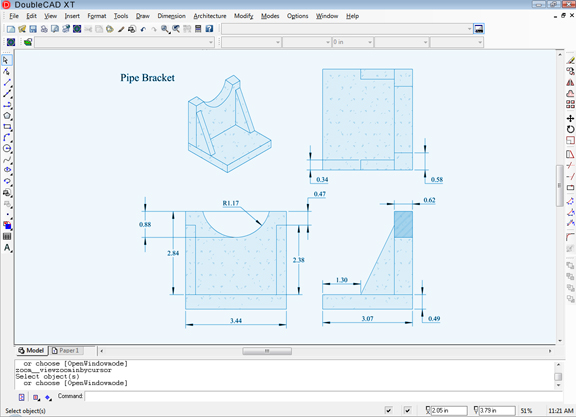This screenshot has width=576, height=417.
Task: Switch to the Paper 1 tab
Action: 66,351
